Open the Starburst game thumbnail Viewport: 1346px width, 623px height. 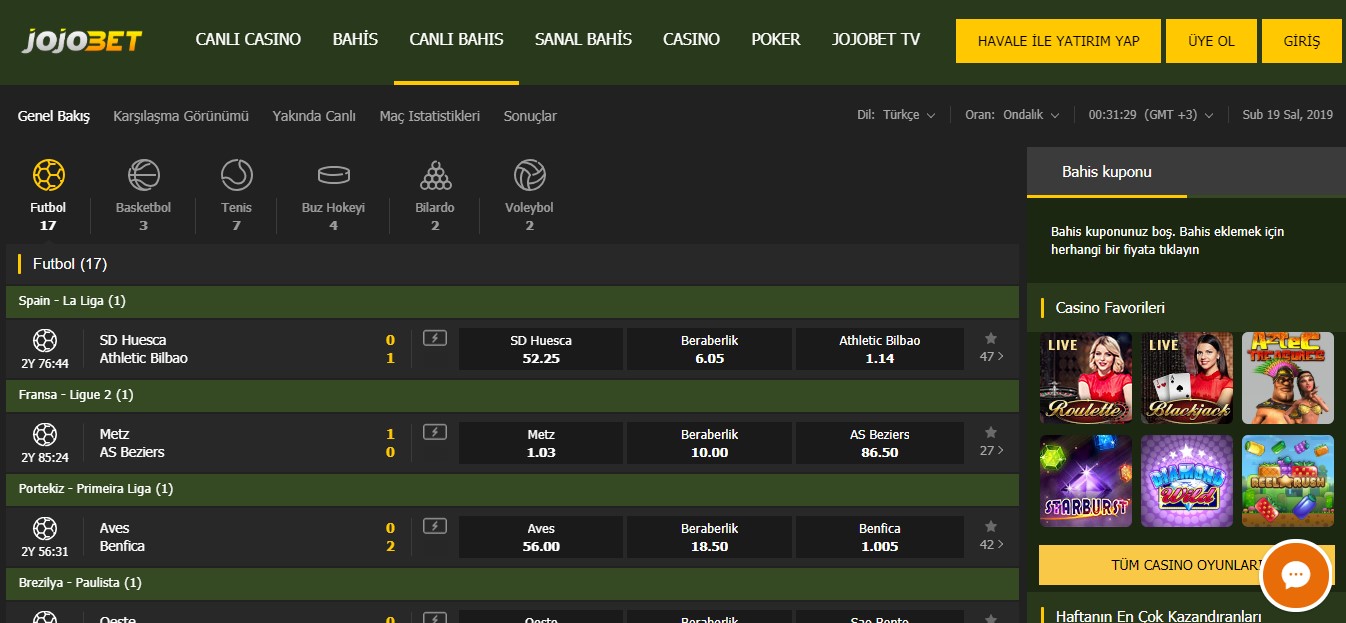tap(1086, 480)
